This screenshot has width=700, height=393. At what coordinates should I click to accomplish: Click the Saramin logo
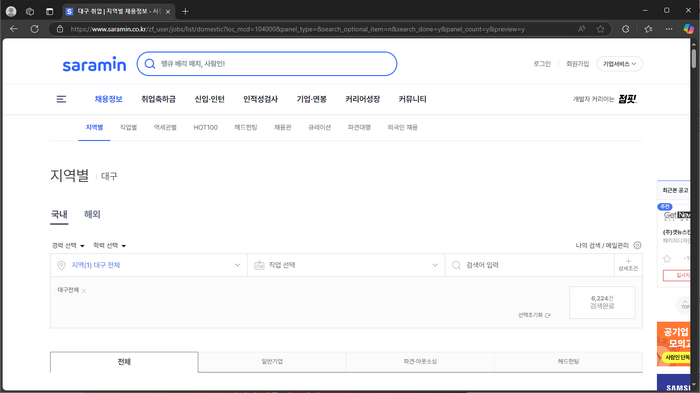pos(94,65)
